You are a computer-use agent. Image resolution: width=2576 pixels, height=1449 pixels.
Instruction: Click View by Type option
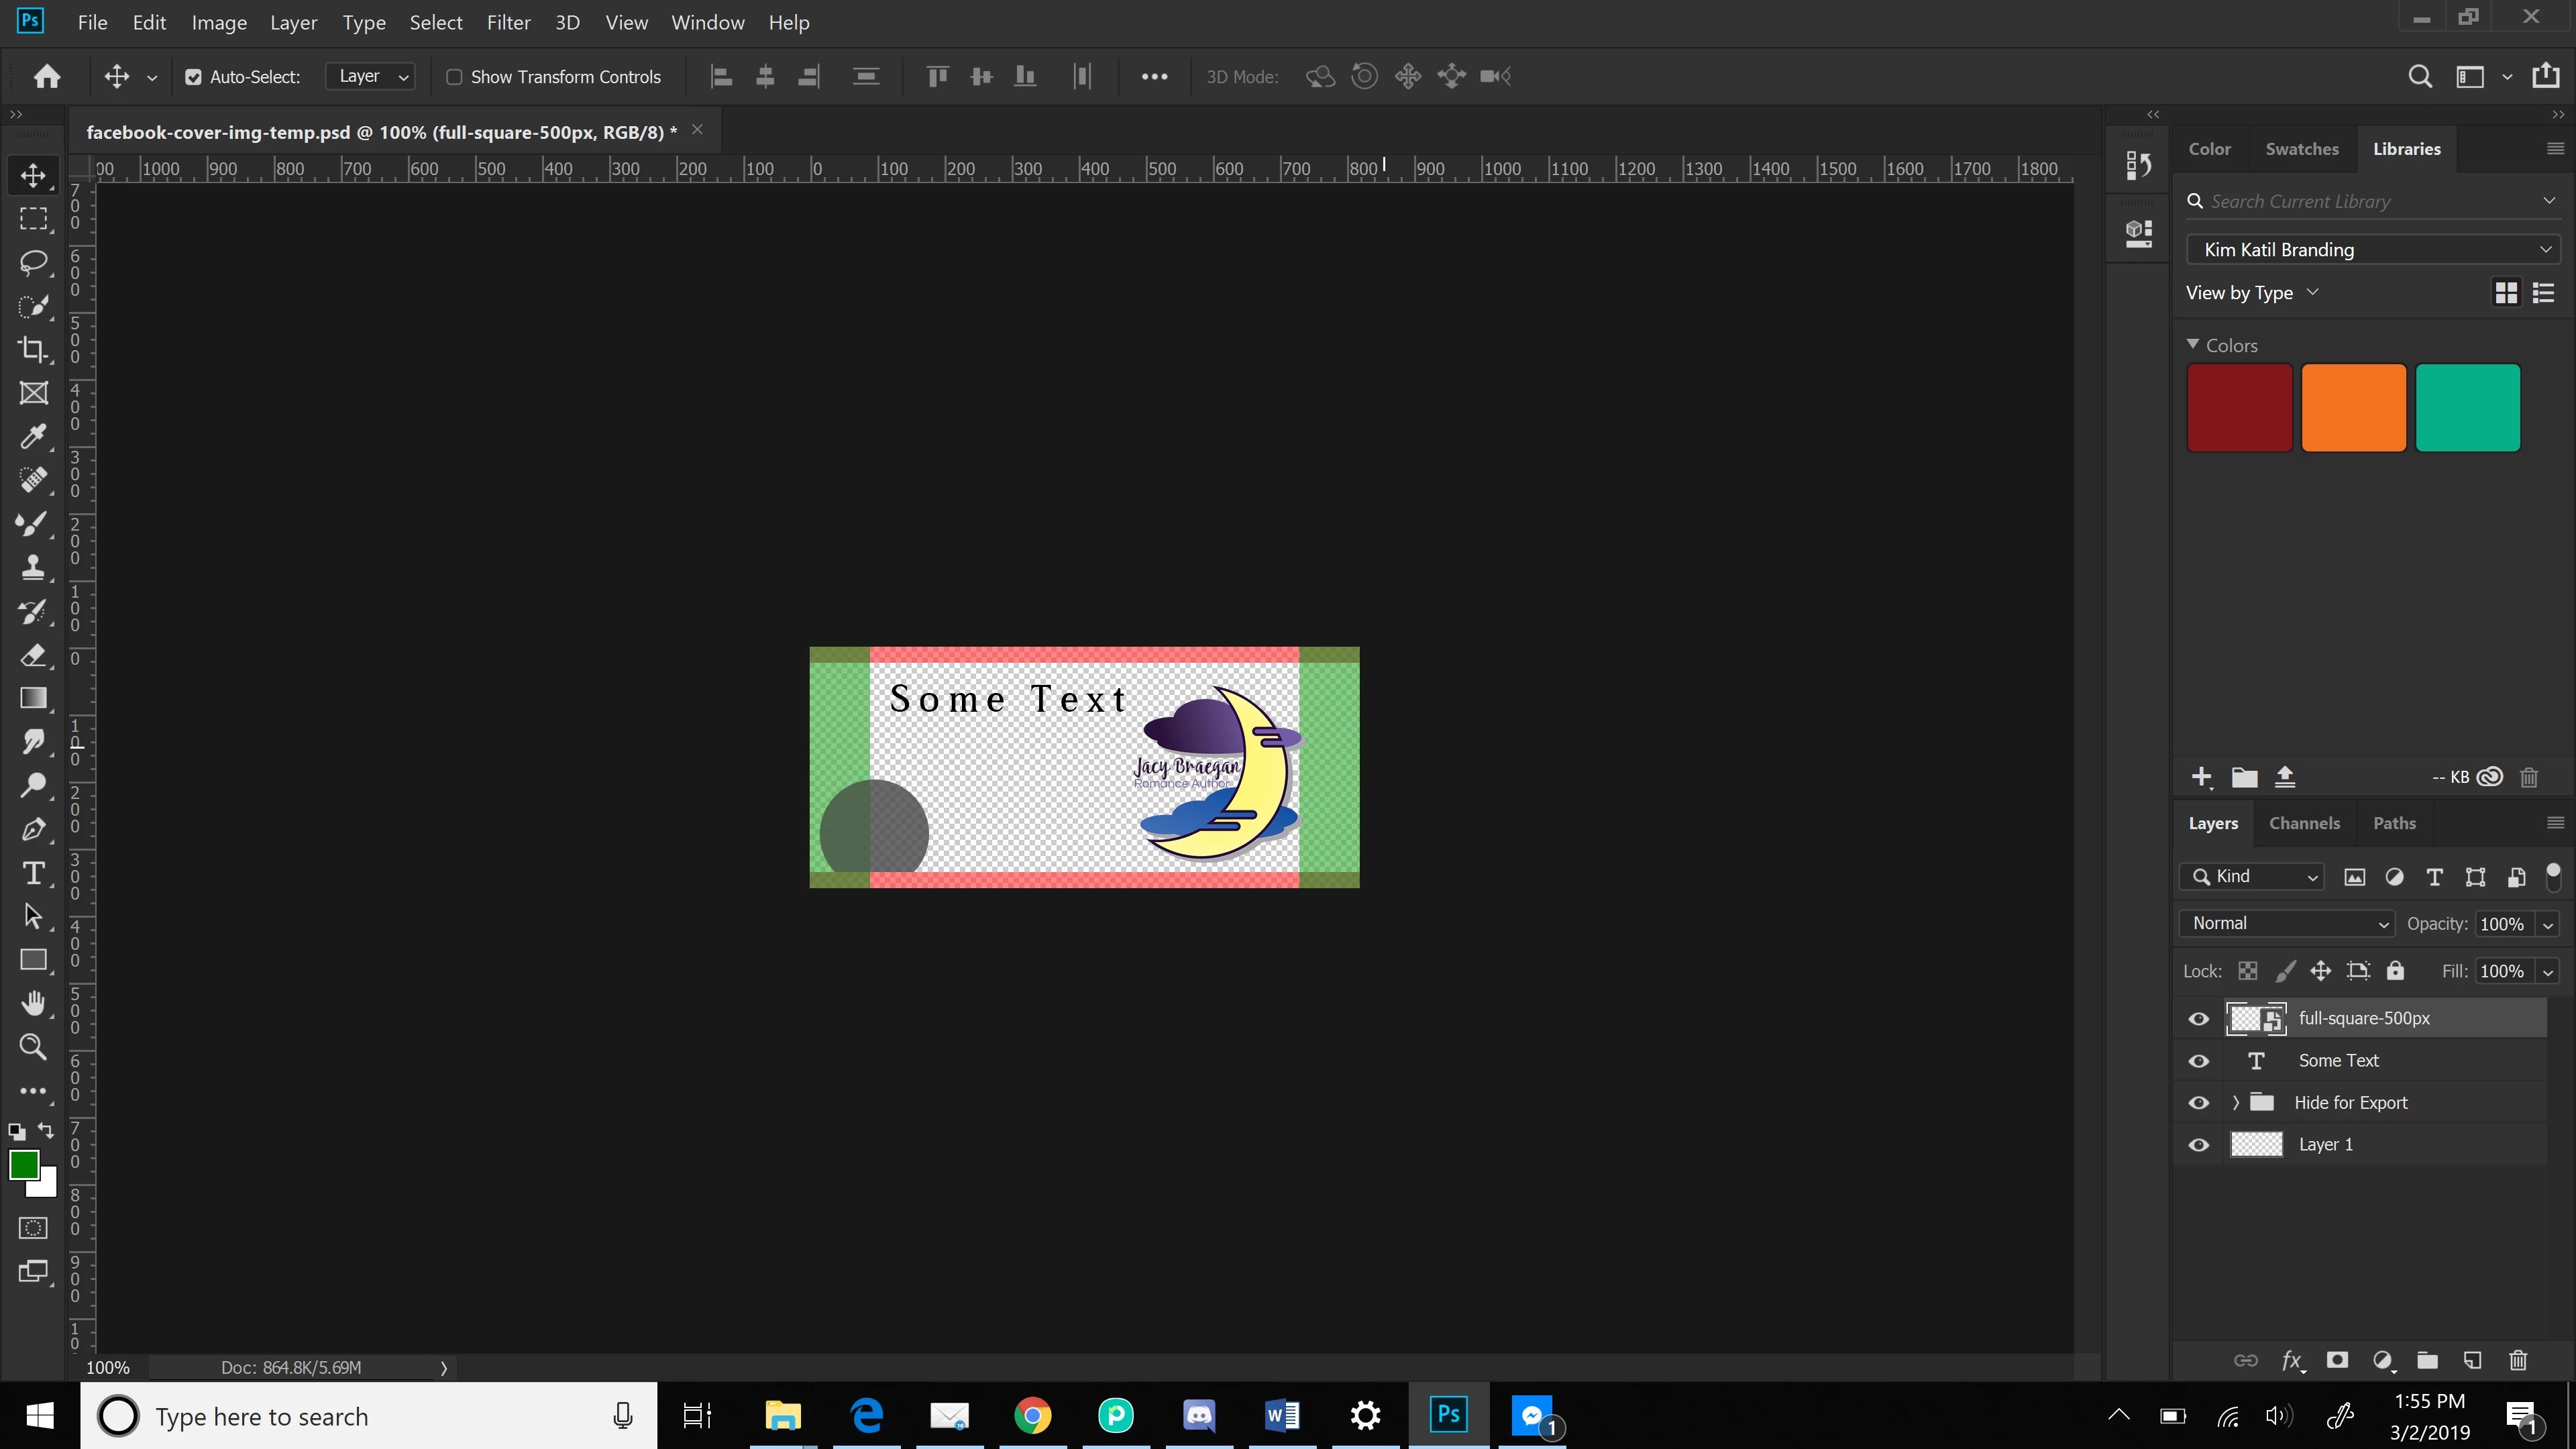pyautogui.click(x=2250, y=293)
